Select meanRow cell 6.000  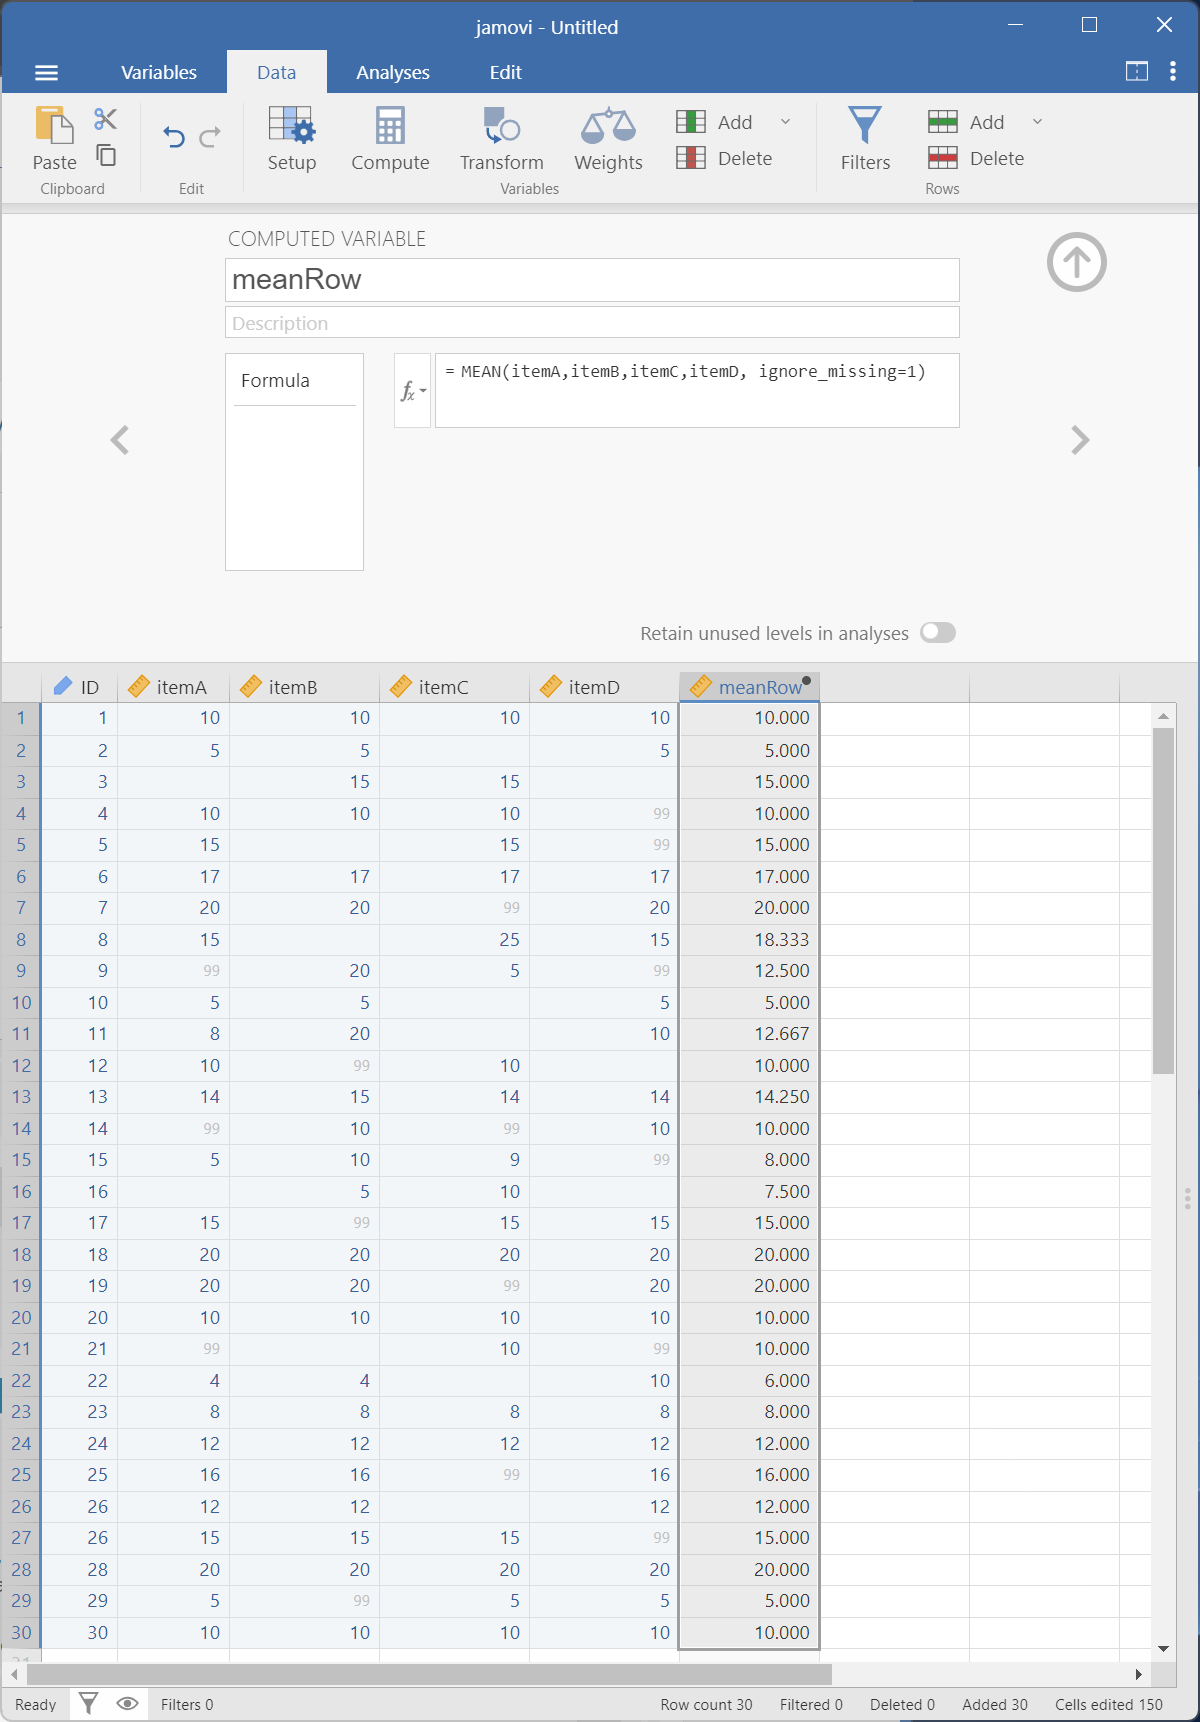pos(749,1381)
